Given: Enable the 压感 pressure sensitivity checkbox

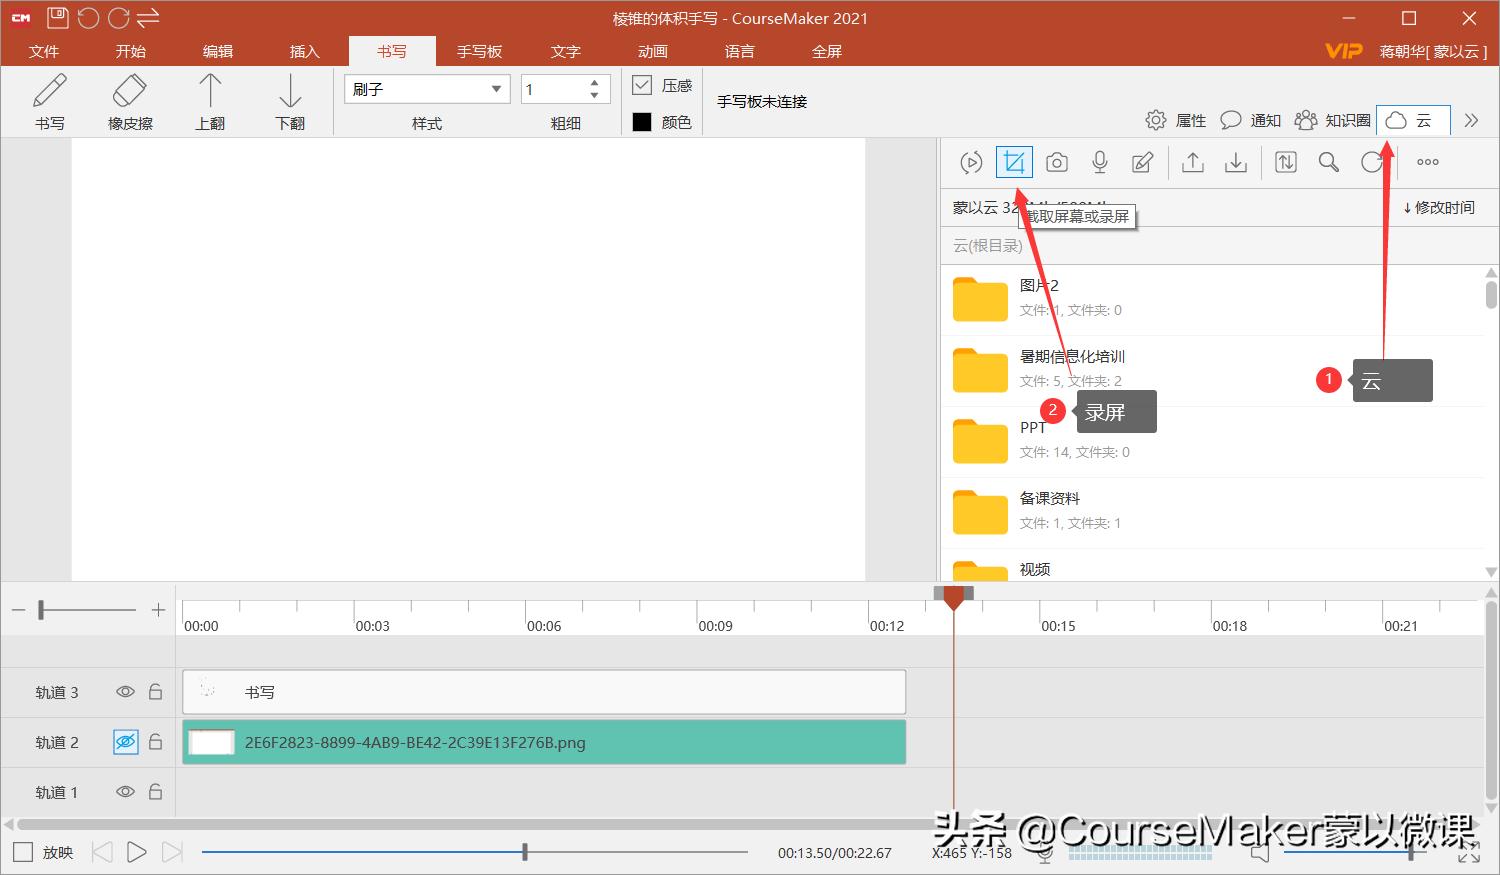Looking at the screenshot, I should (x=641, y=84).
